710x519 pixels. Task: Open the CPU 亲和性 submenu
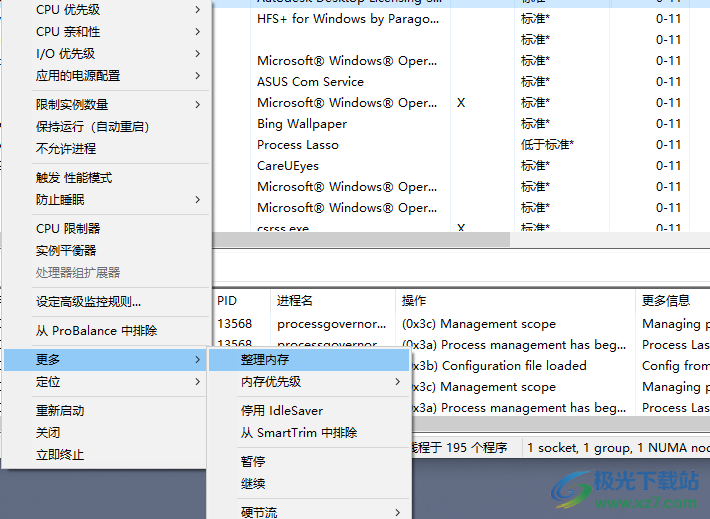107,32
